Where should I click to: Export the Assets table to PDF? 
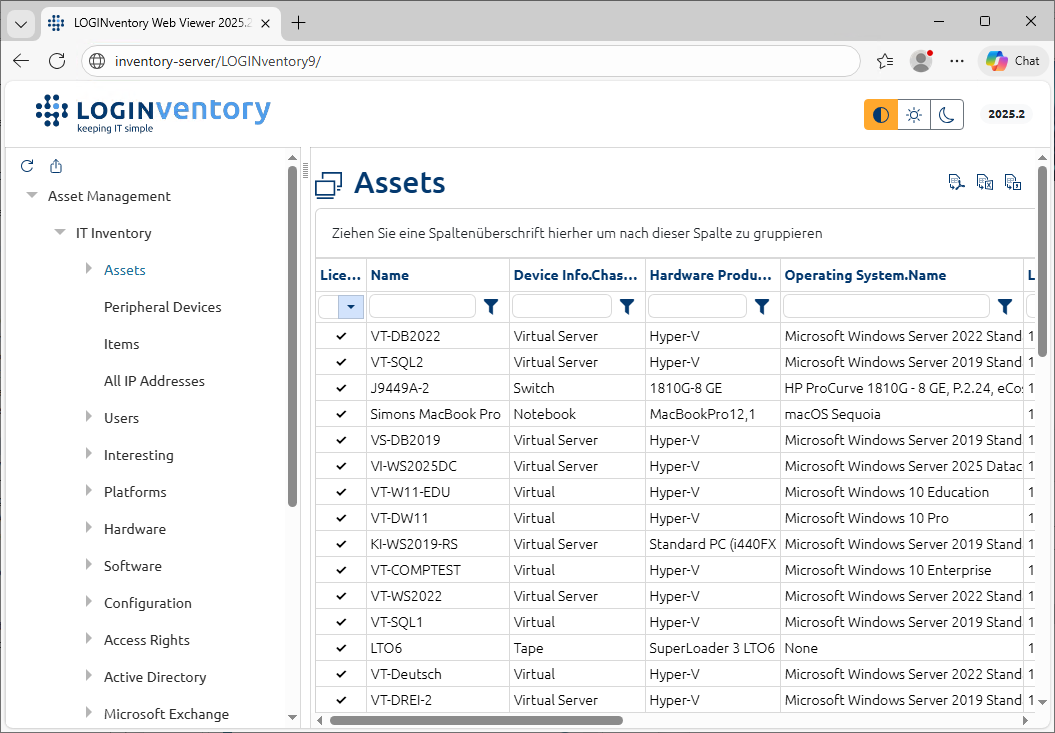(956, 182)
